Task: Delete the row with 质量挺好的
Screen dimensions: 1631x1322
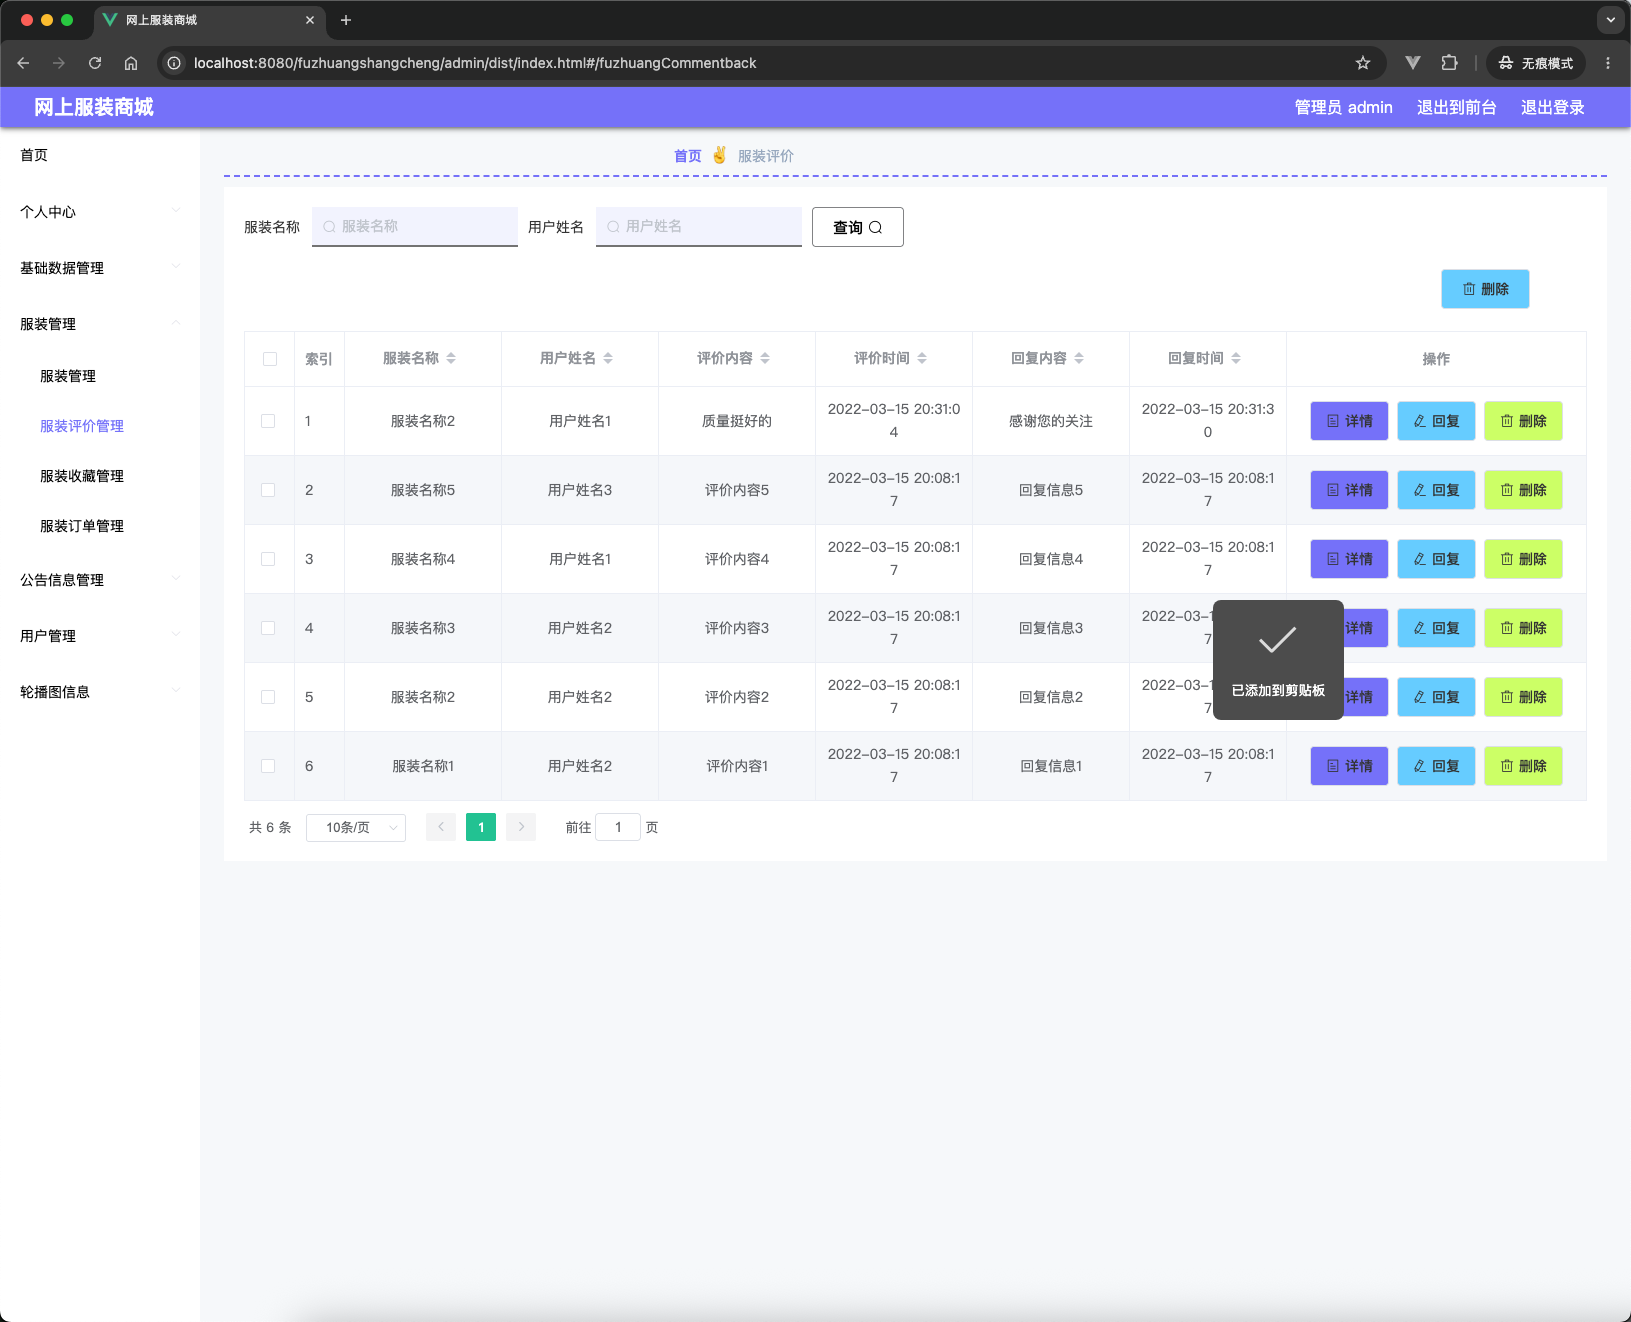Action: pos(1523,421)
